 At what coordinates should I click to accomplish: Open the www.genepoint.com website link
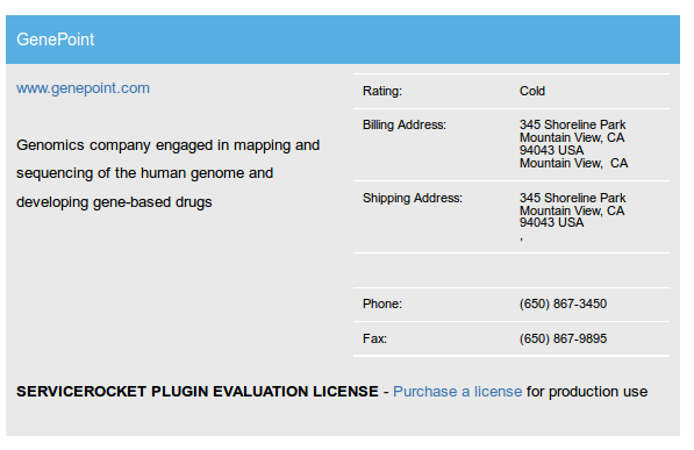(83, 88)
